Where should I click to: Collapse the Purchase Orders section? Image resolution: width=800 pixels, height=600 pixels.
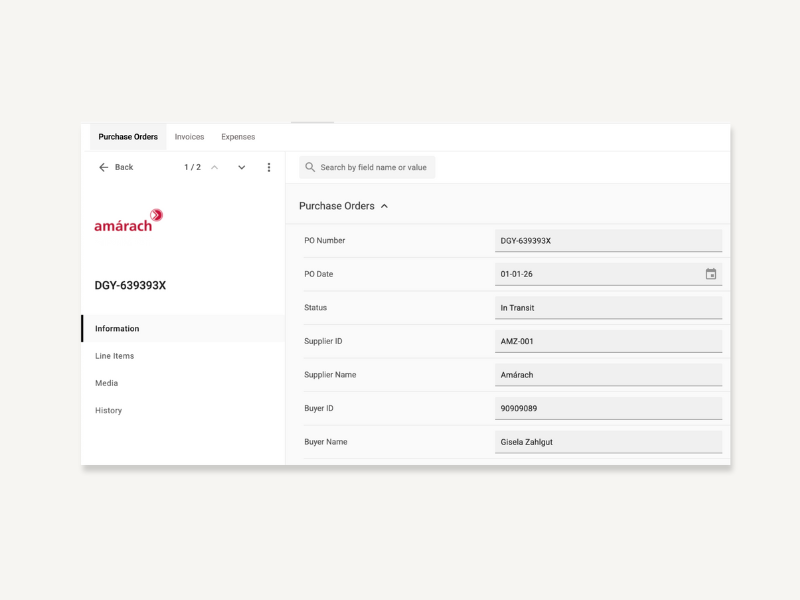coord(384,206)
